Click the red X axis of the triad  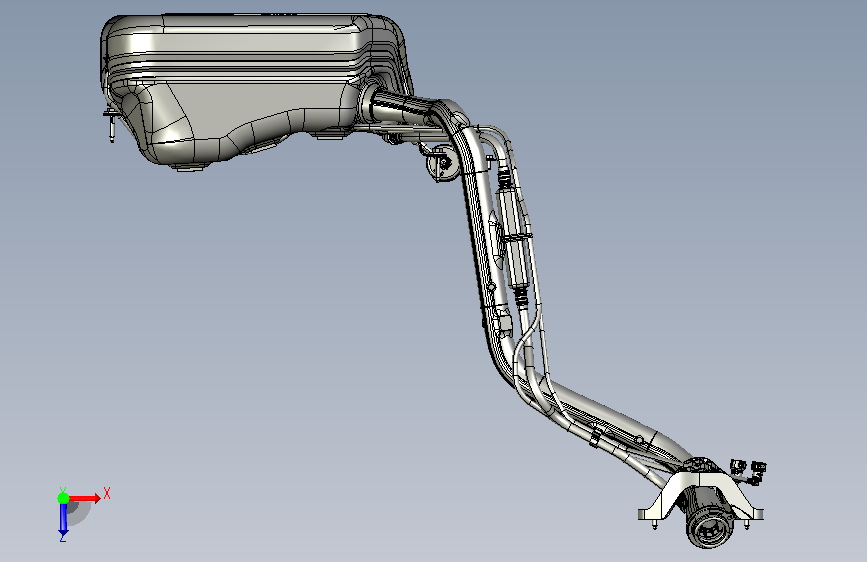[x=85, y=498]
